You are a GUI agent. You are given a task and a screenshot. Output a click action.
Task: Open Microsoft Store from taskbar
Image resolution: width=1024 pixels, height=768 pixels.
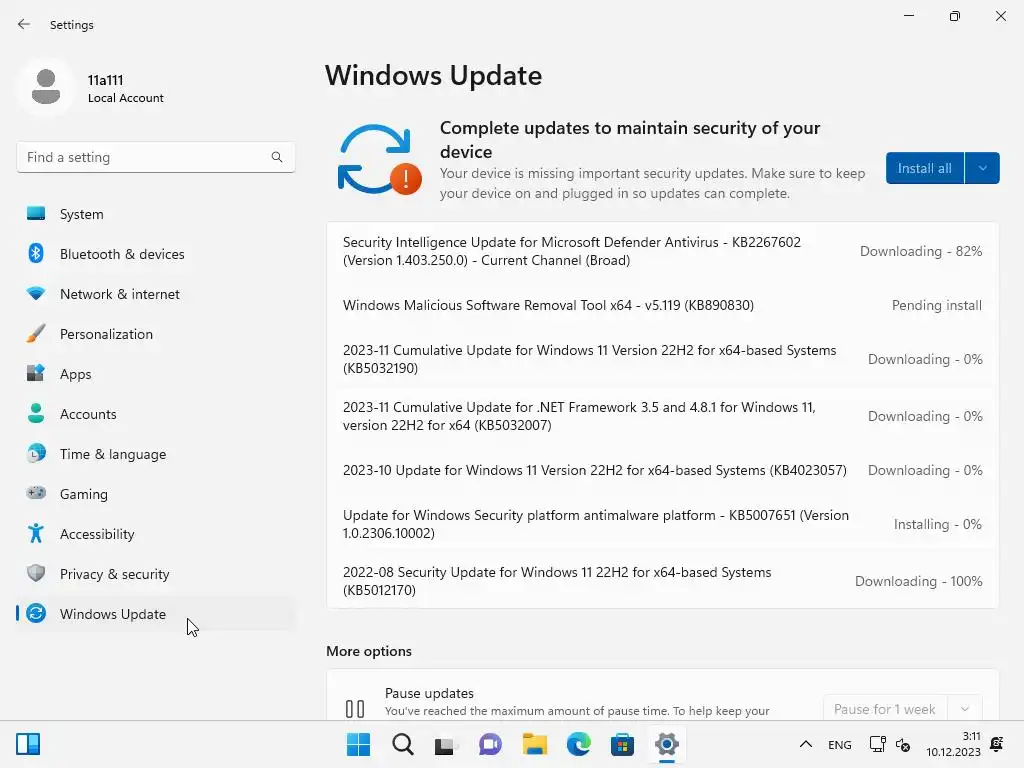tap(622, 744)
